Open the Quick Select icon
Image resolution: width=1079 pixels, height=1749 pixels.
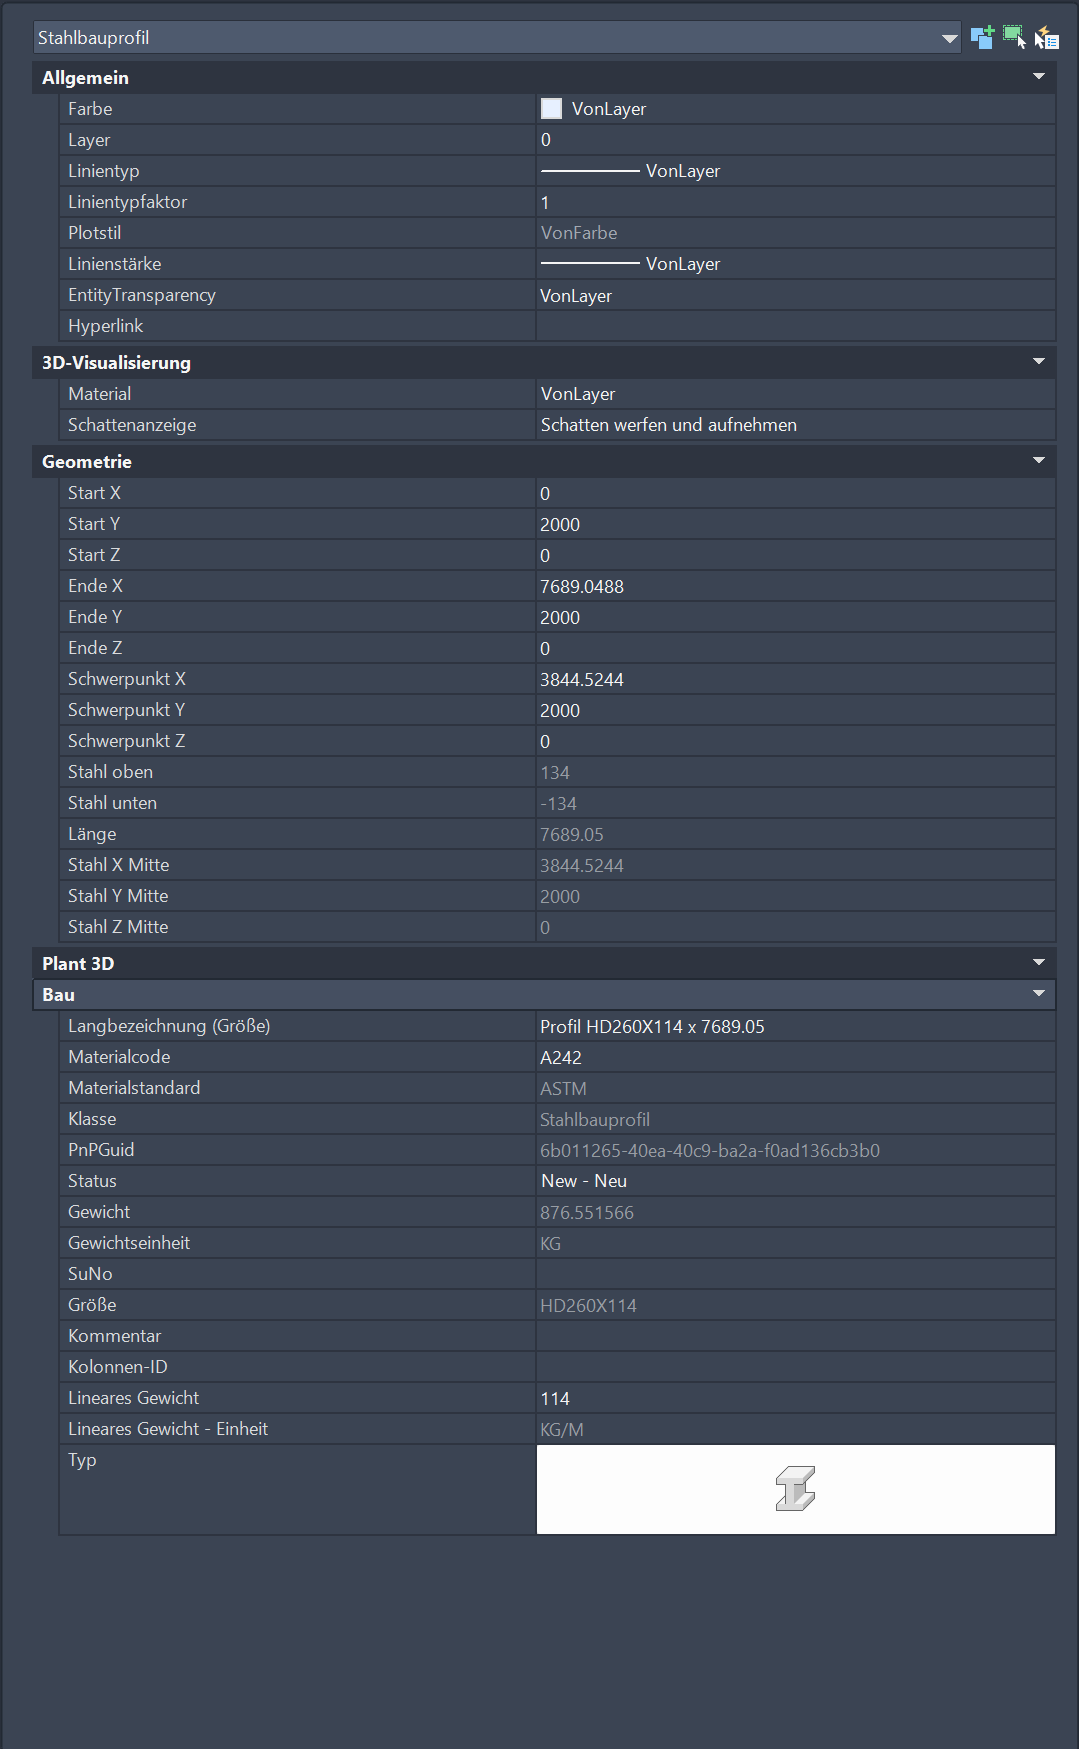point(1046,38)
